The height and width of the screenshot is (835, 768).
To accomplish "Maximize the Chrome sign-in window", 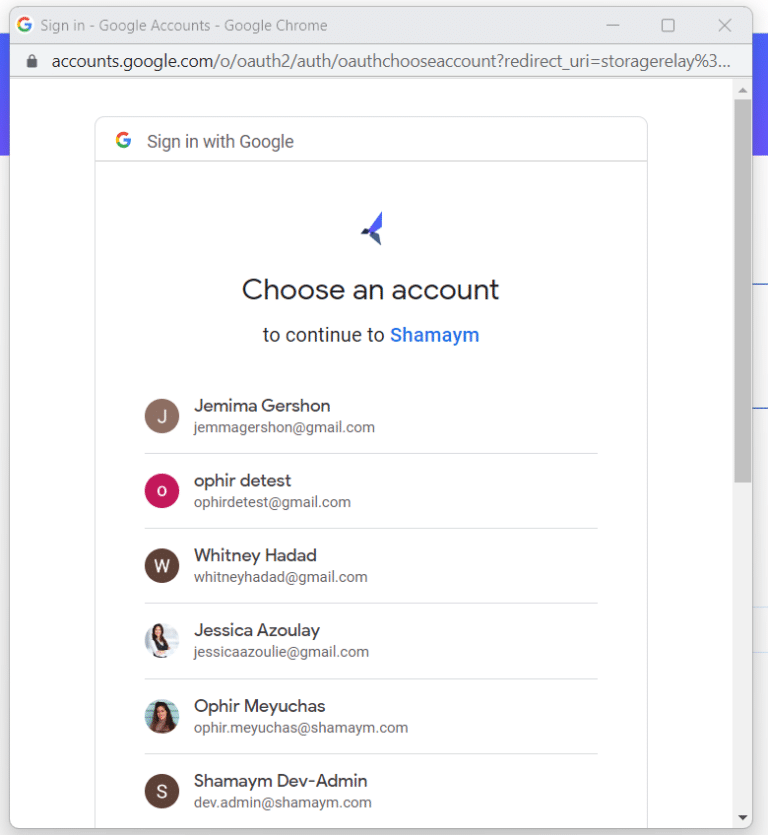I will coord(668,25).
